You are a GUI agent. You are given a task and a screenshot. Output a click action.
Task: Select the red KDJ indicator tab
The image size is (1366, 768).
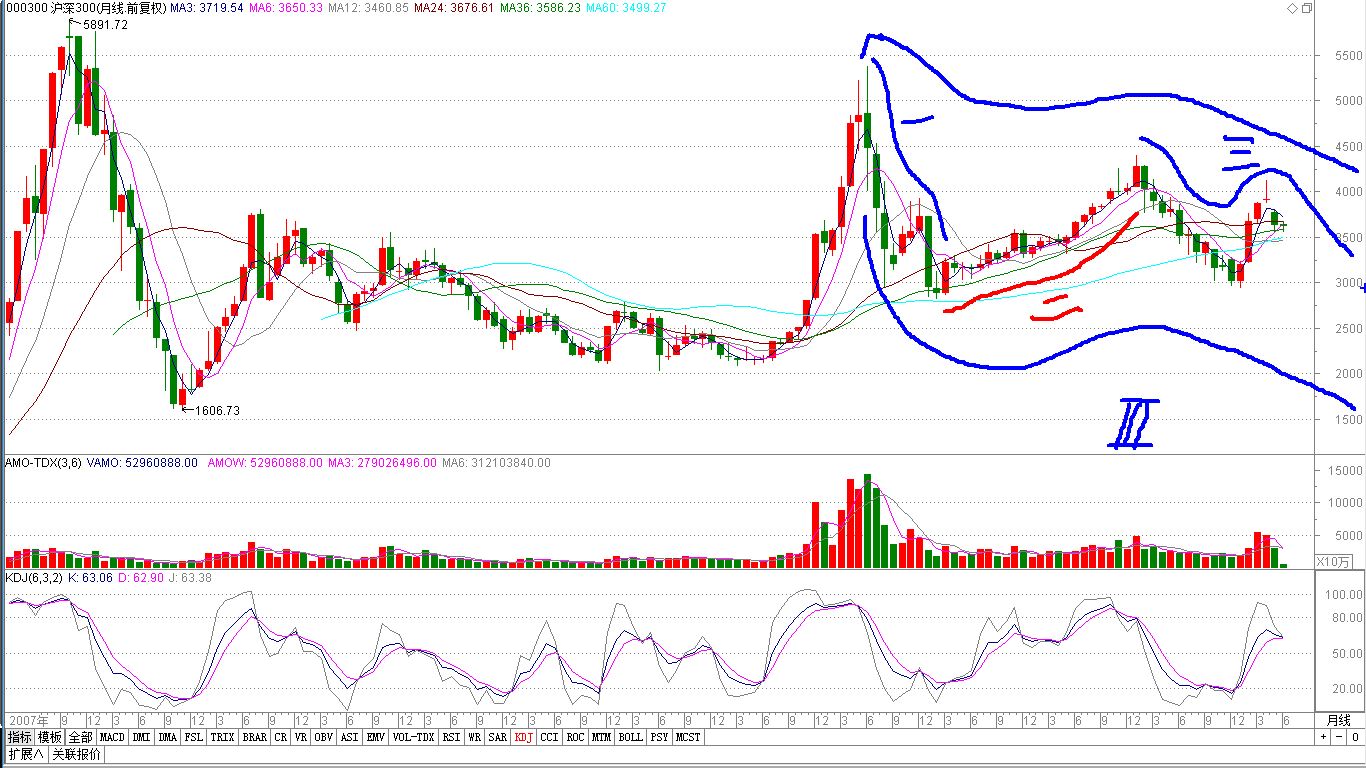click(x=524, y=737)
